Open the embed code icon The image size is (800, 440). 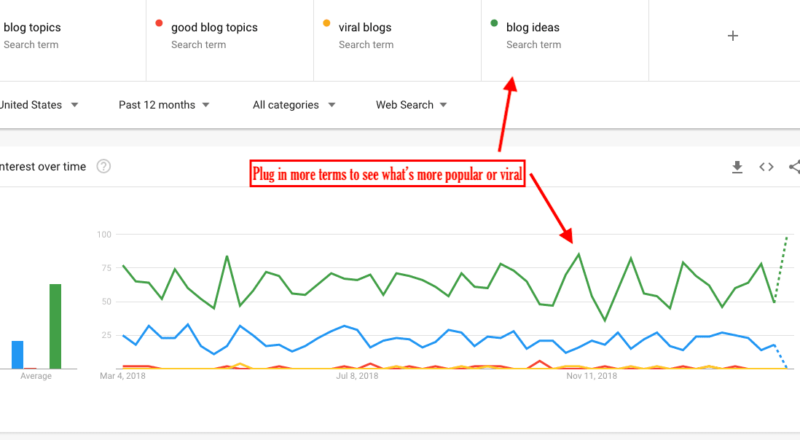(766, 167)
